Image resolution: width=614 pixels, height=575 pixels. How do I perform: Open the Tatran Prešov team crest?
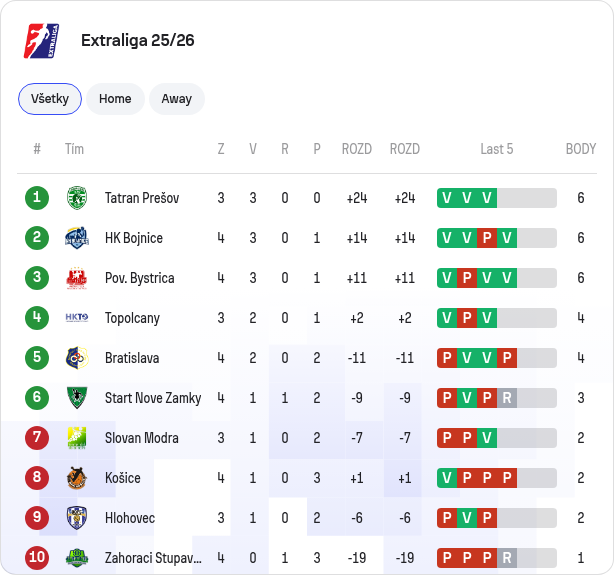click(77, 198)
